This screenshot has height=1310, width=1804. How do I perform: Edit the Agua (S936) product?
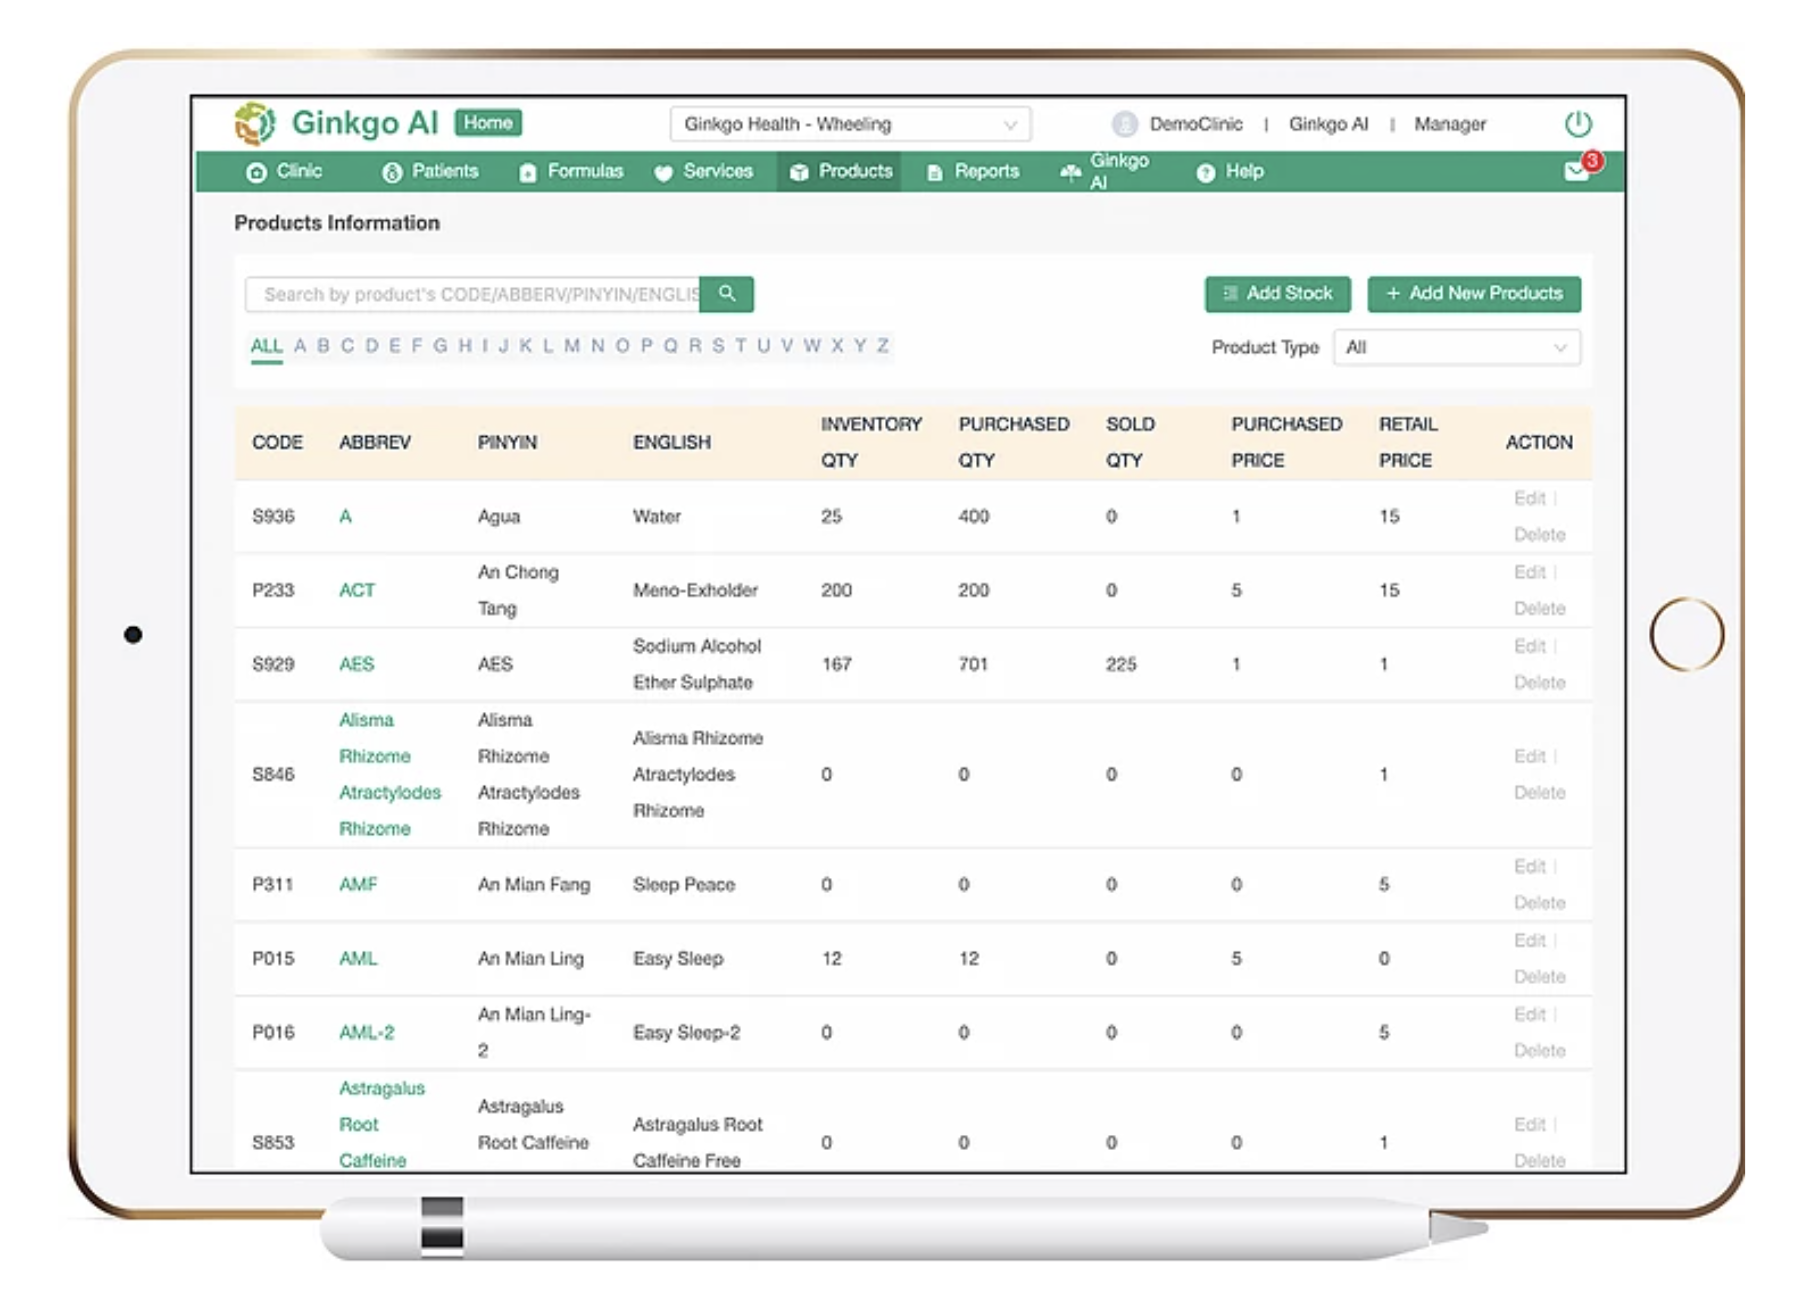click(x=1529, y=498)
